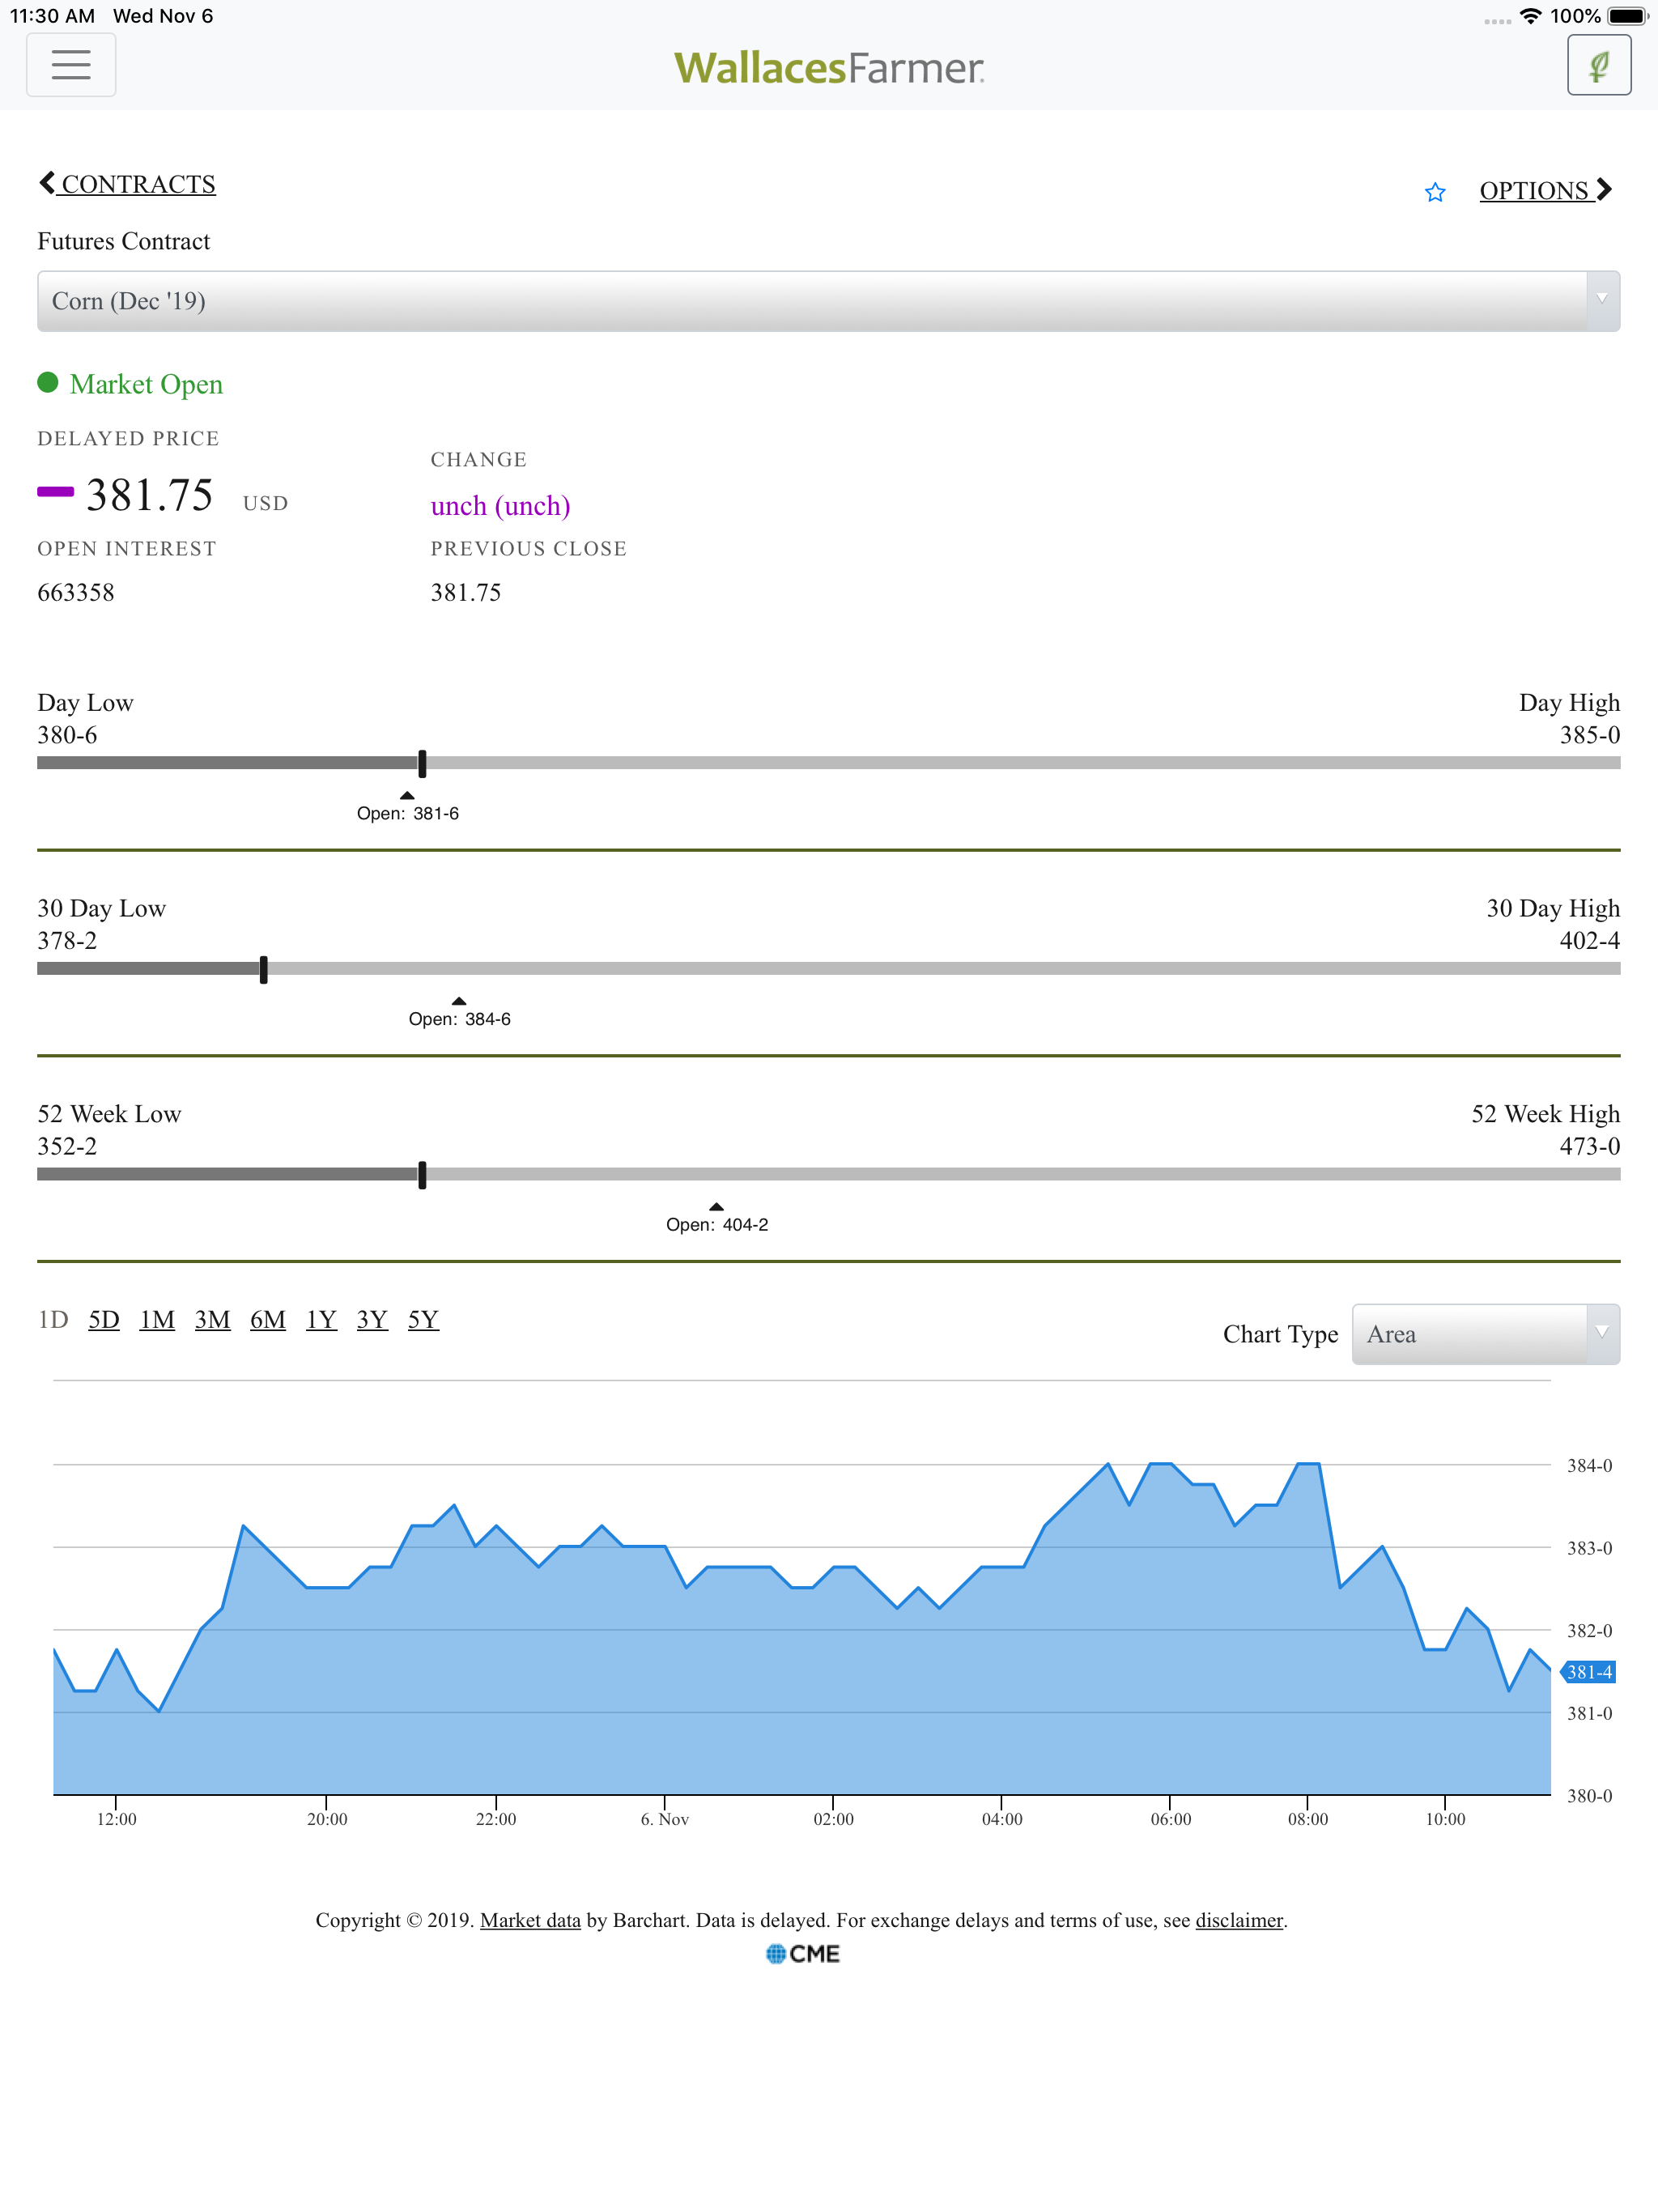
Task: Switch chart to 5D range
Action: pos(104,1320)
